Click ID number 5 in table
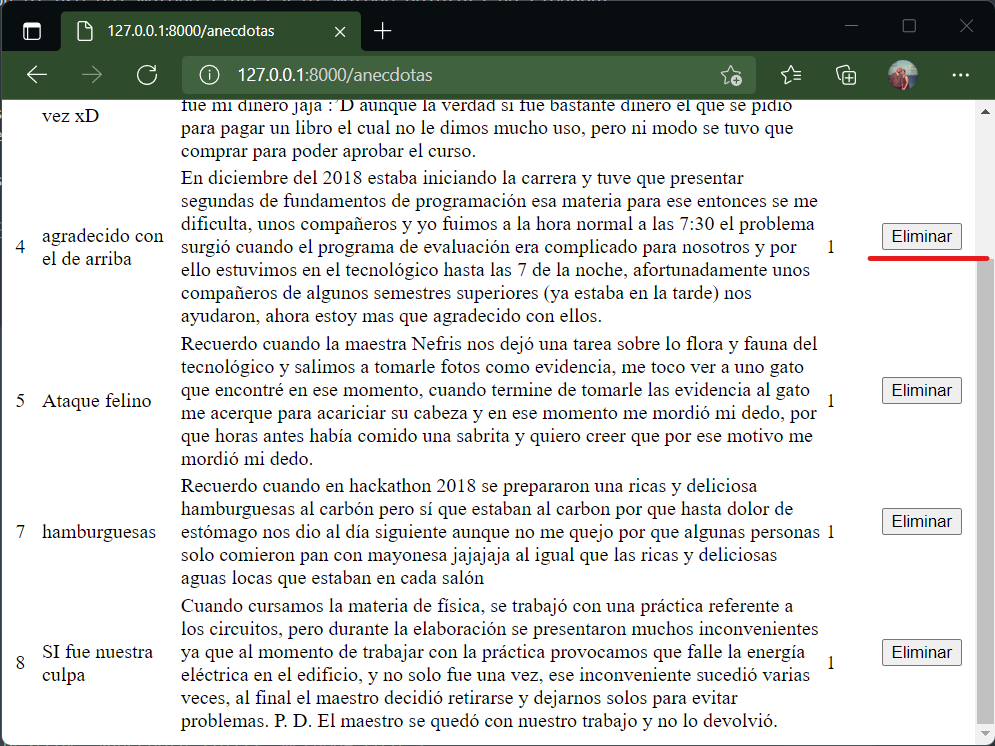Viewport: 995px width, 746px height. 20,401
